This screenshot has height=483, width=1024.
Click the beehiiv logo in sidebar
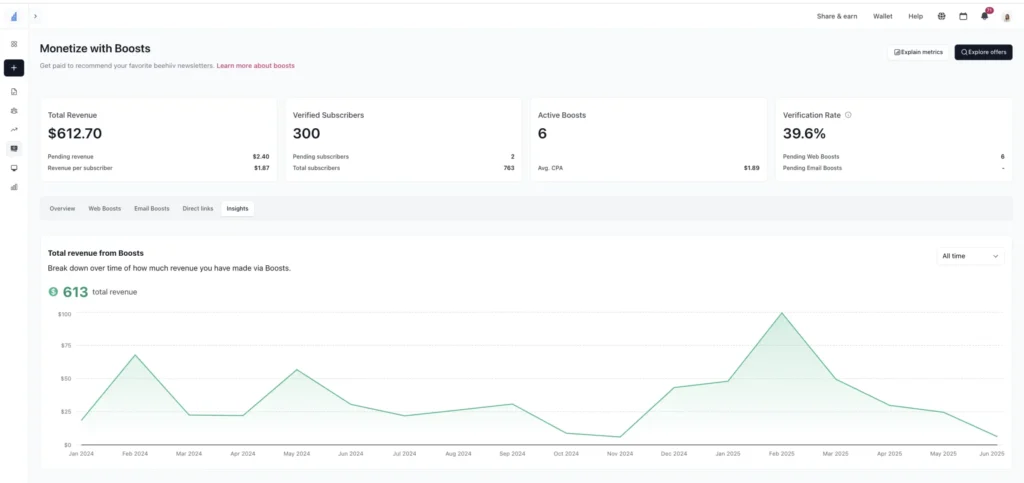(x=14, y=16)
